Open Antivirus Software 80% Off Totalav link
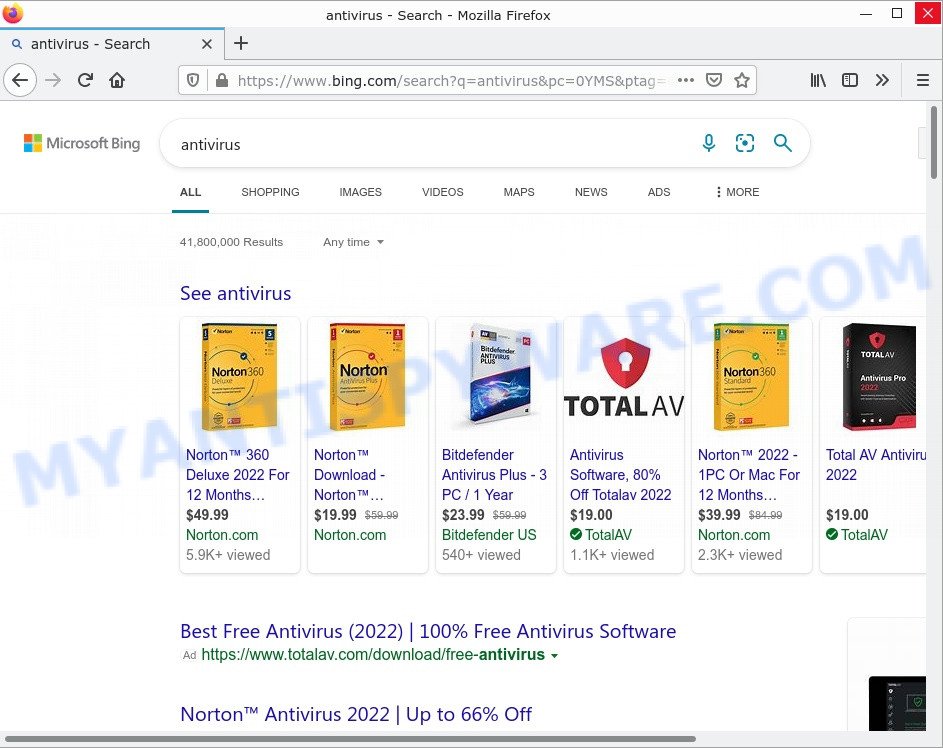This screenshot has width=943, height=748. click(621, 474)
